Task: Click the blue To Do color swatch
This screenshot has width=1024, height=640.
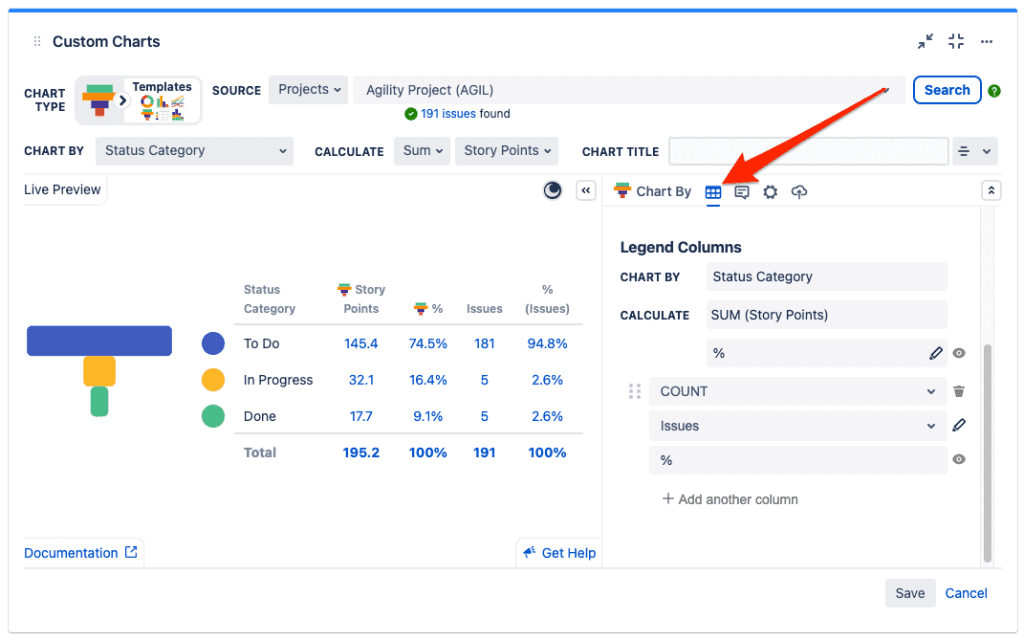Action: (x=213, y=344)
